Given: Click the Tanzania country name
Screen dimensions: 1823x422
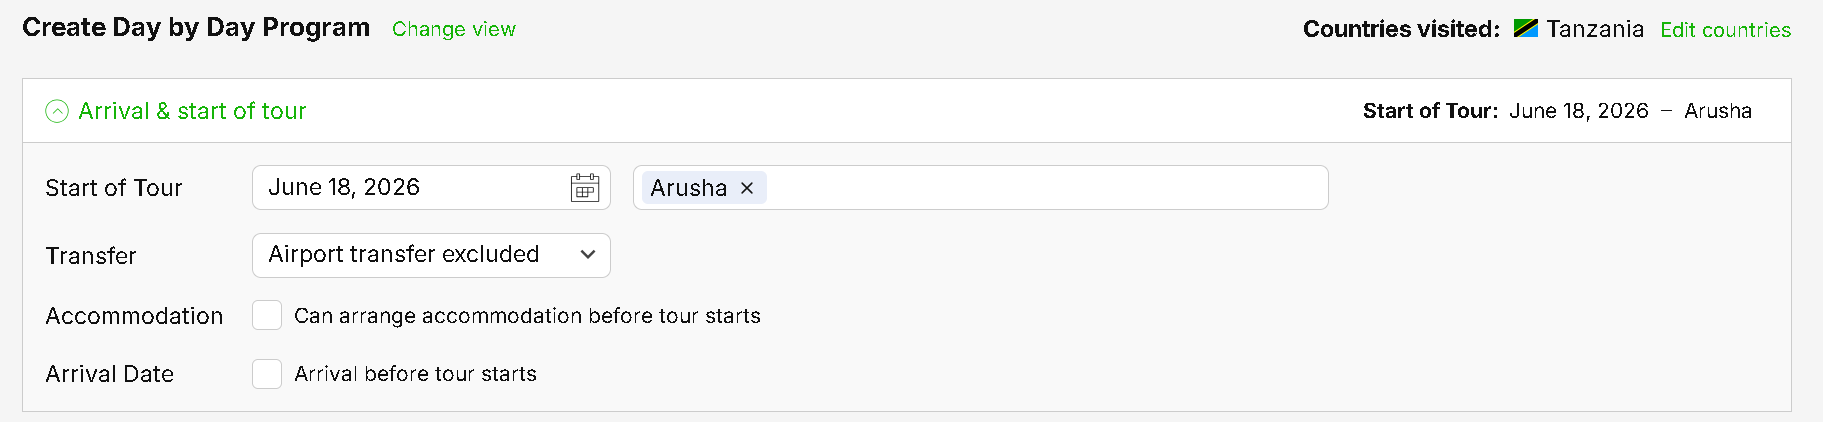Looking at the screenshot, I should (1594, 29).
